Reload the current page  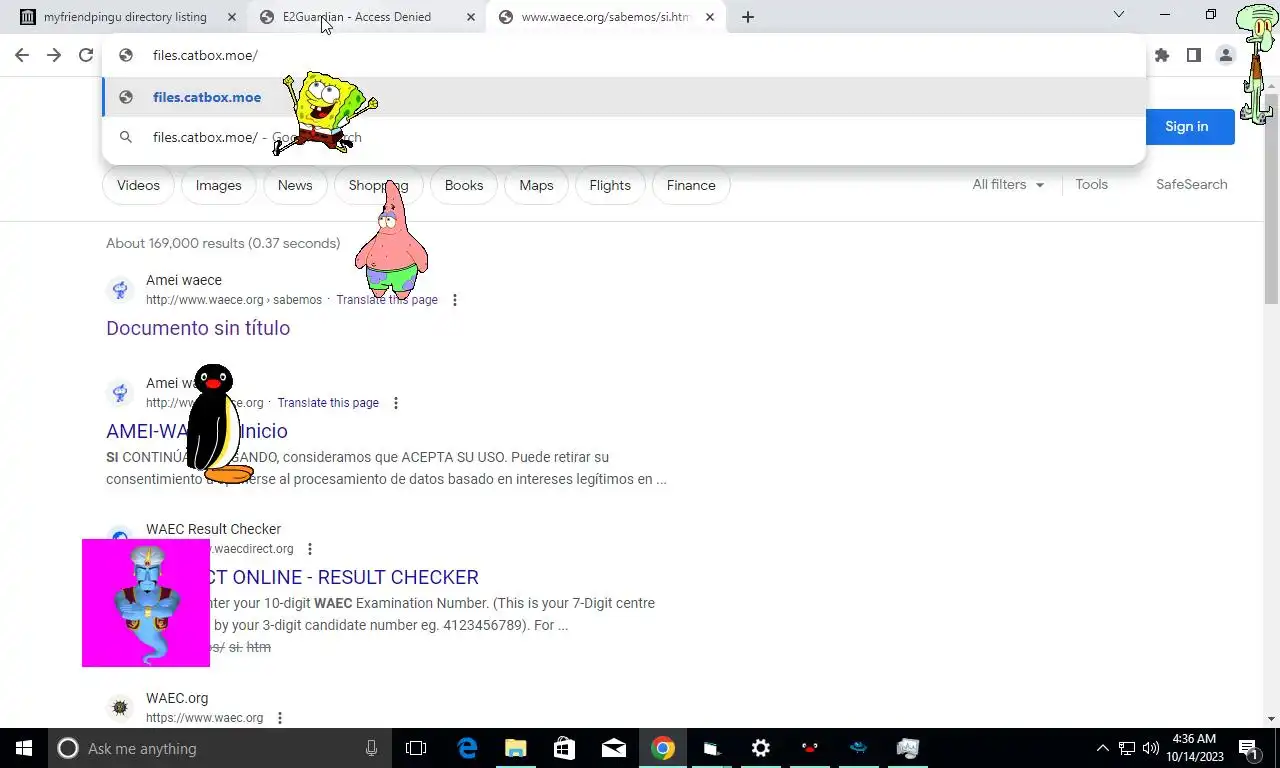point(86,55)
